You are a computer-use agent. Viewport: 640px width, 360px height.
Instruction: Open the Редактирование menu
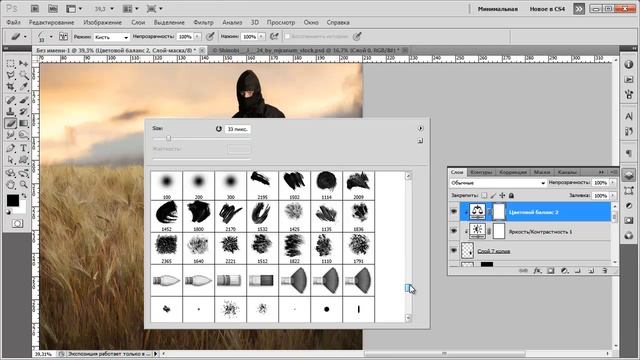[51, 22]
